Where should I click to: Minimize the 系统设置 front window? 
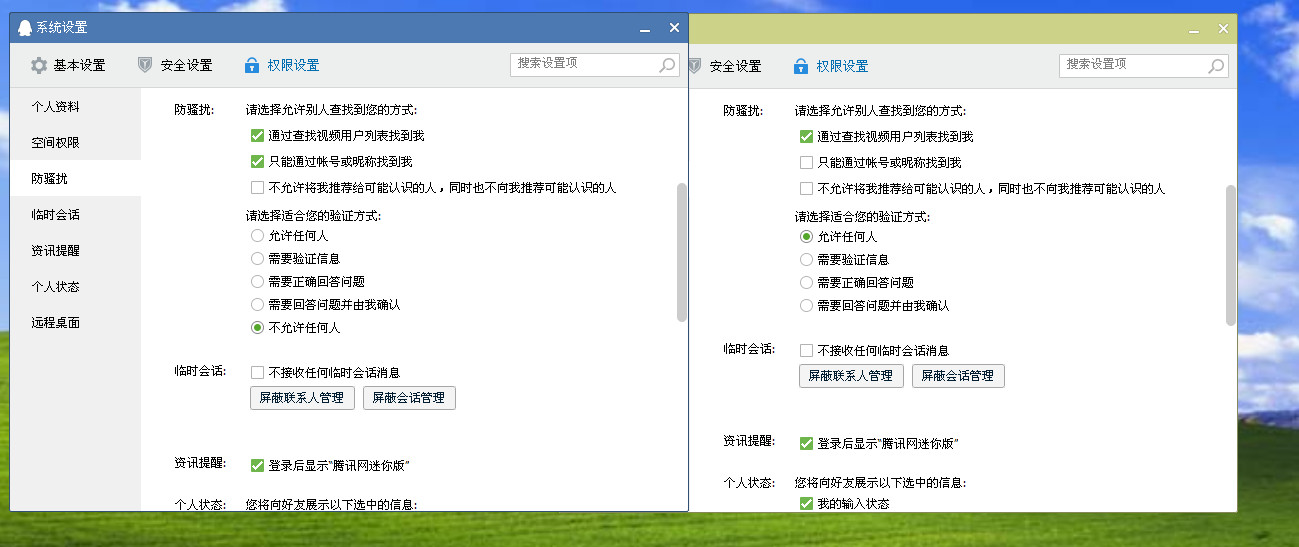[x=646, y=29]
